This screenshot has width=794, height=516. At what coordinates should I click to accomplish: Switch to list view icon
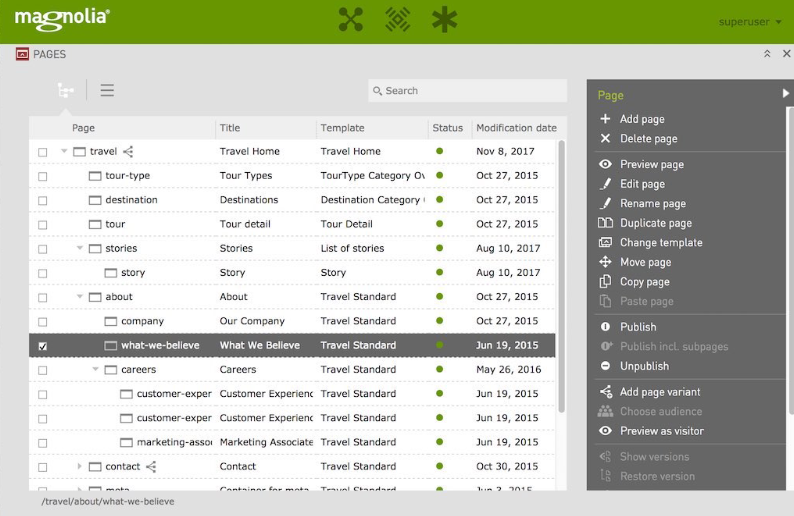click(x=107, y=91)
